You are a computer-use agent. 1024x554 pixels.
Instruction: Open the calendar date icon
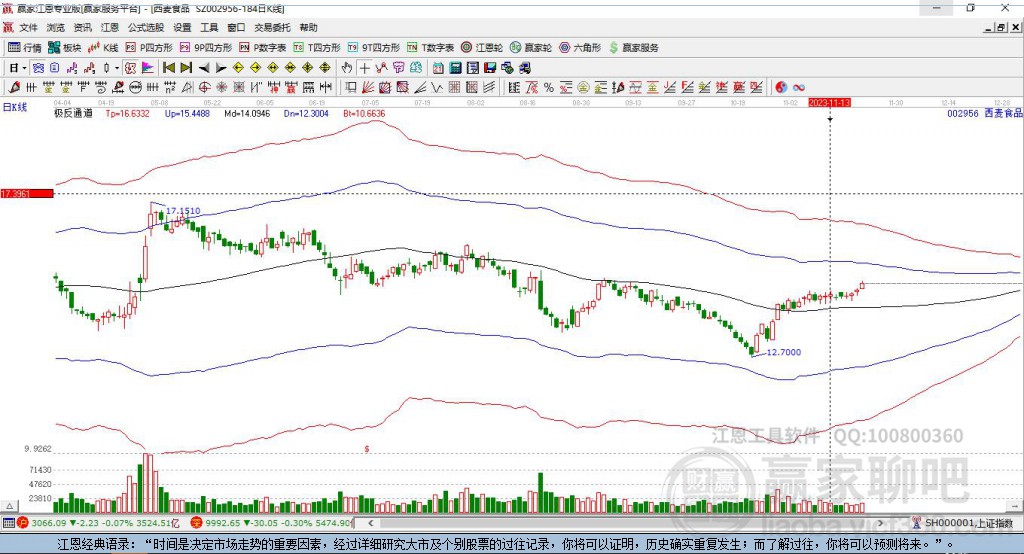(x=438, y=68)
